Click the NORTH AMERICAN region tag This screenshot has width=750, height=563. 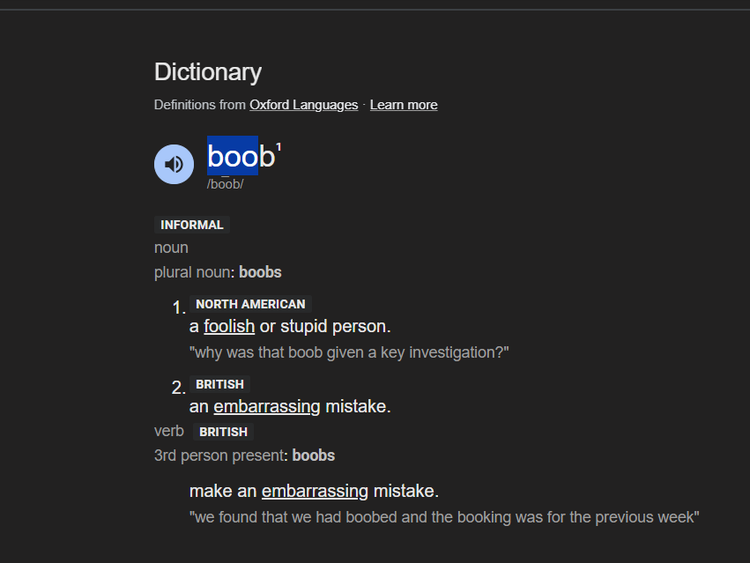click(x=251, y=304)
